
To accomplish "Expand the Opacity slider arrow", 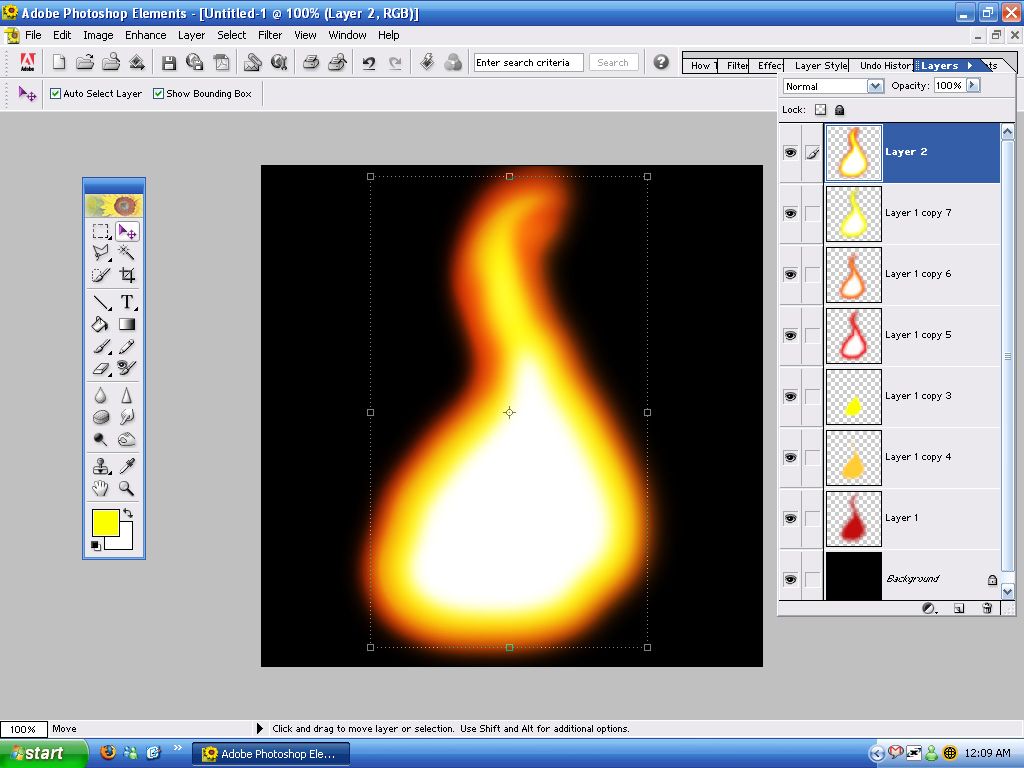I will click(x=972, y=86).
